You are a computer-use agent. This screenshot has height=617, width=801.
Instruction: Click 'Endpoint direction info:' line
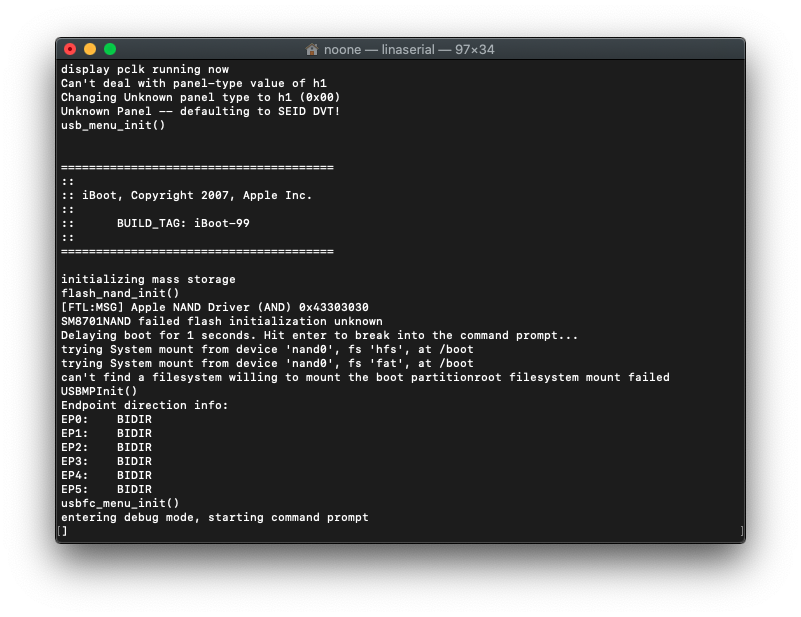tap(145, 405)
